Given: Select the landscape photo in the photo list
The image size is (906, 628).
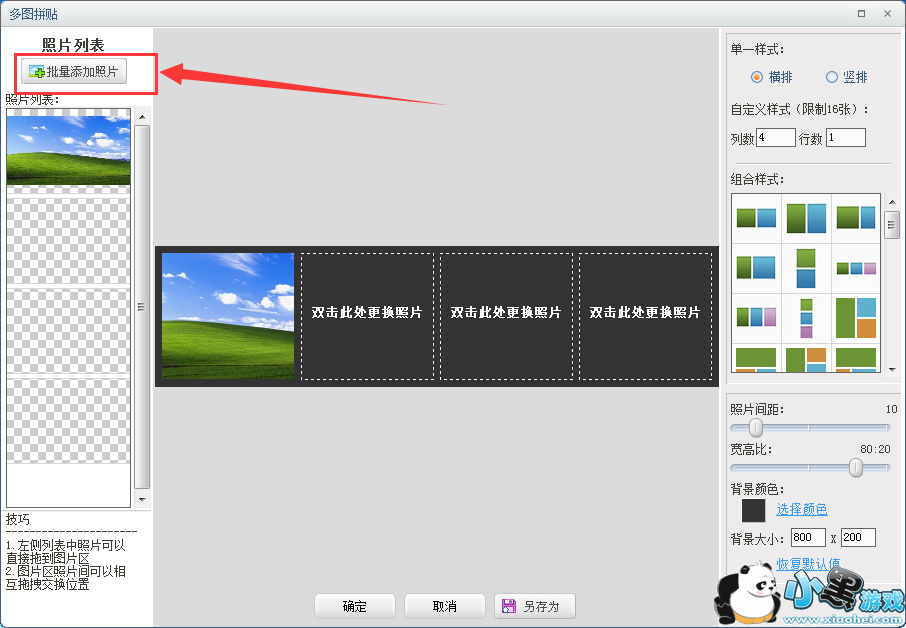Looking at the screenshot, I should (68, 150).
